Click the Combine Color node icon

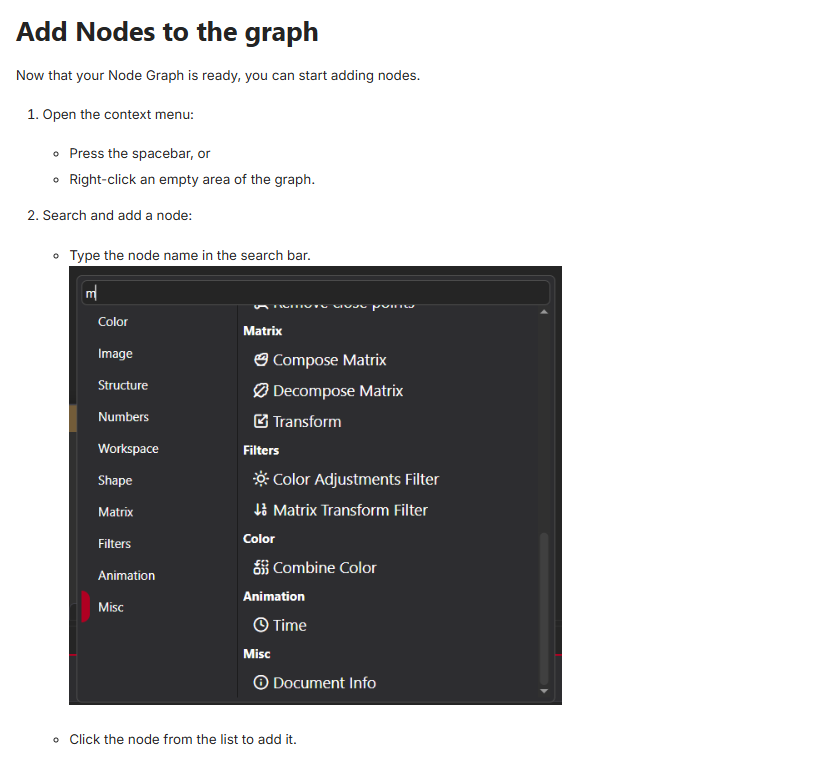[261, 568]
